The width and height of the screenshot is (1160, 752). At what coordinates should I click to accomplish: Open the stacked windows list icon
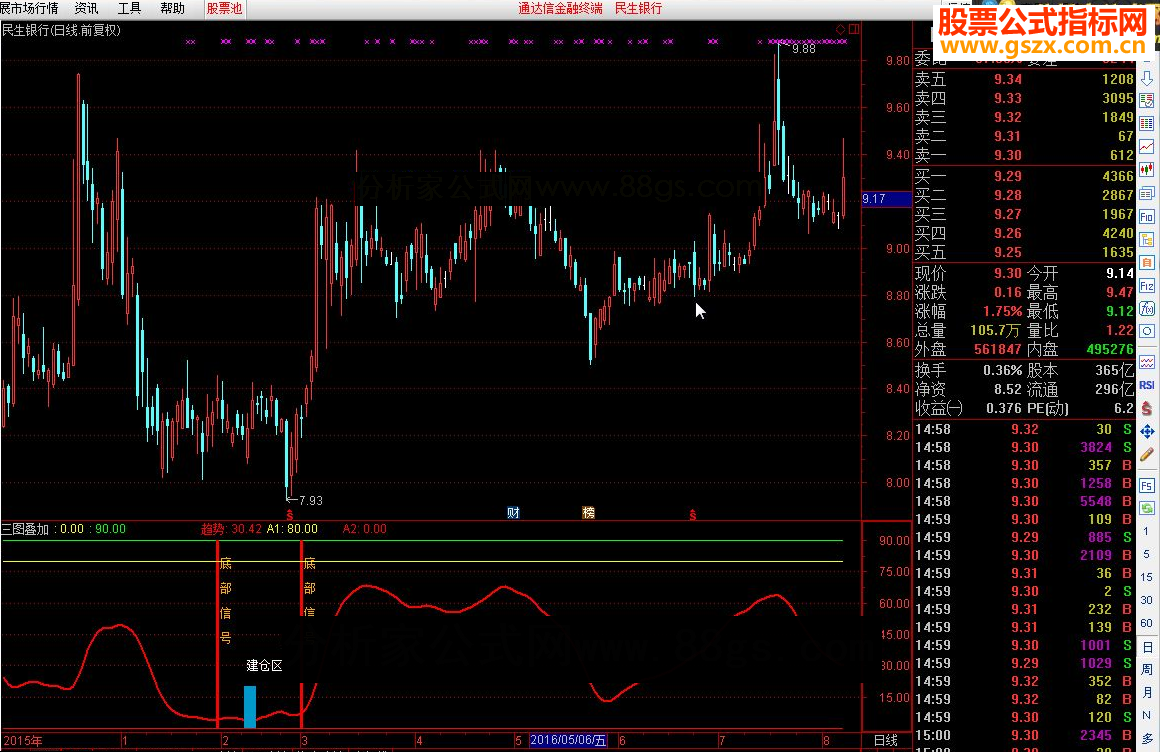click(1147, 193)
